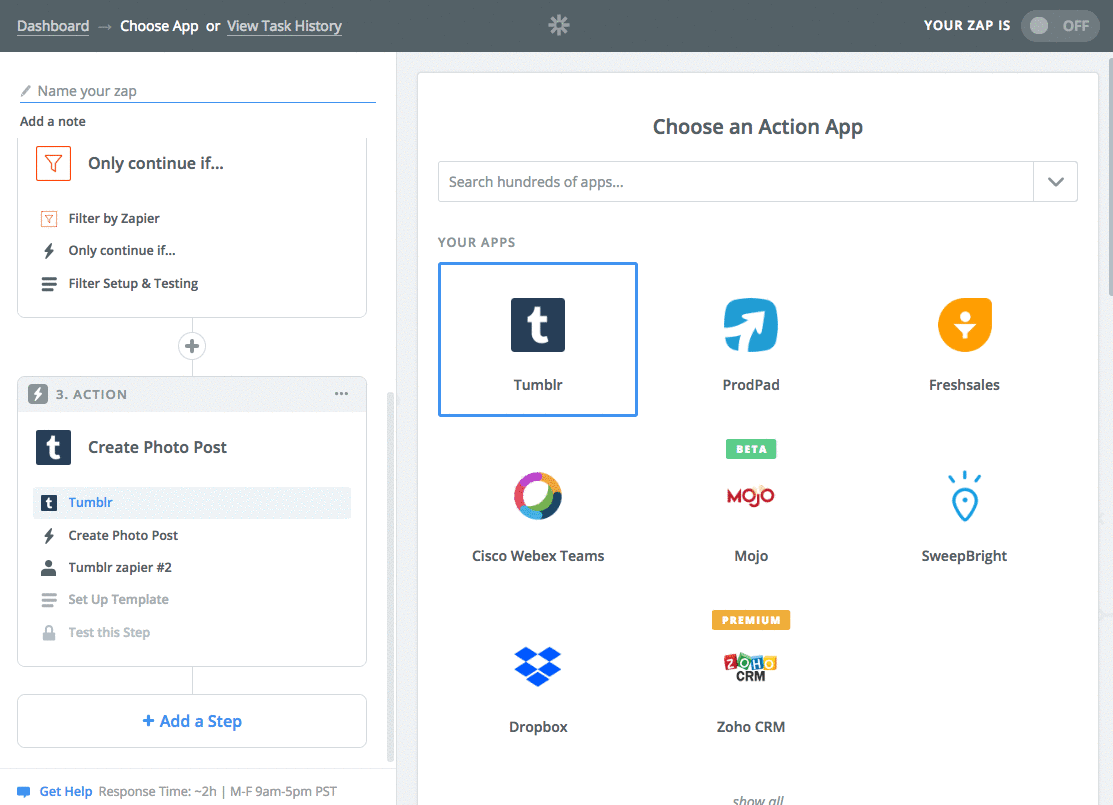Click the lock icon beside Test this Step

click(x=49, y=632)
